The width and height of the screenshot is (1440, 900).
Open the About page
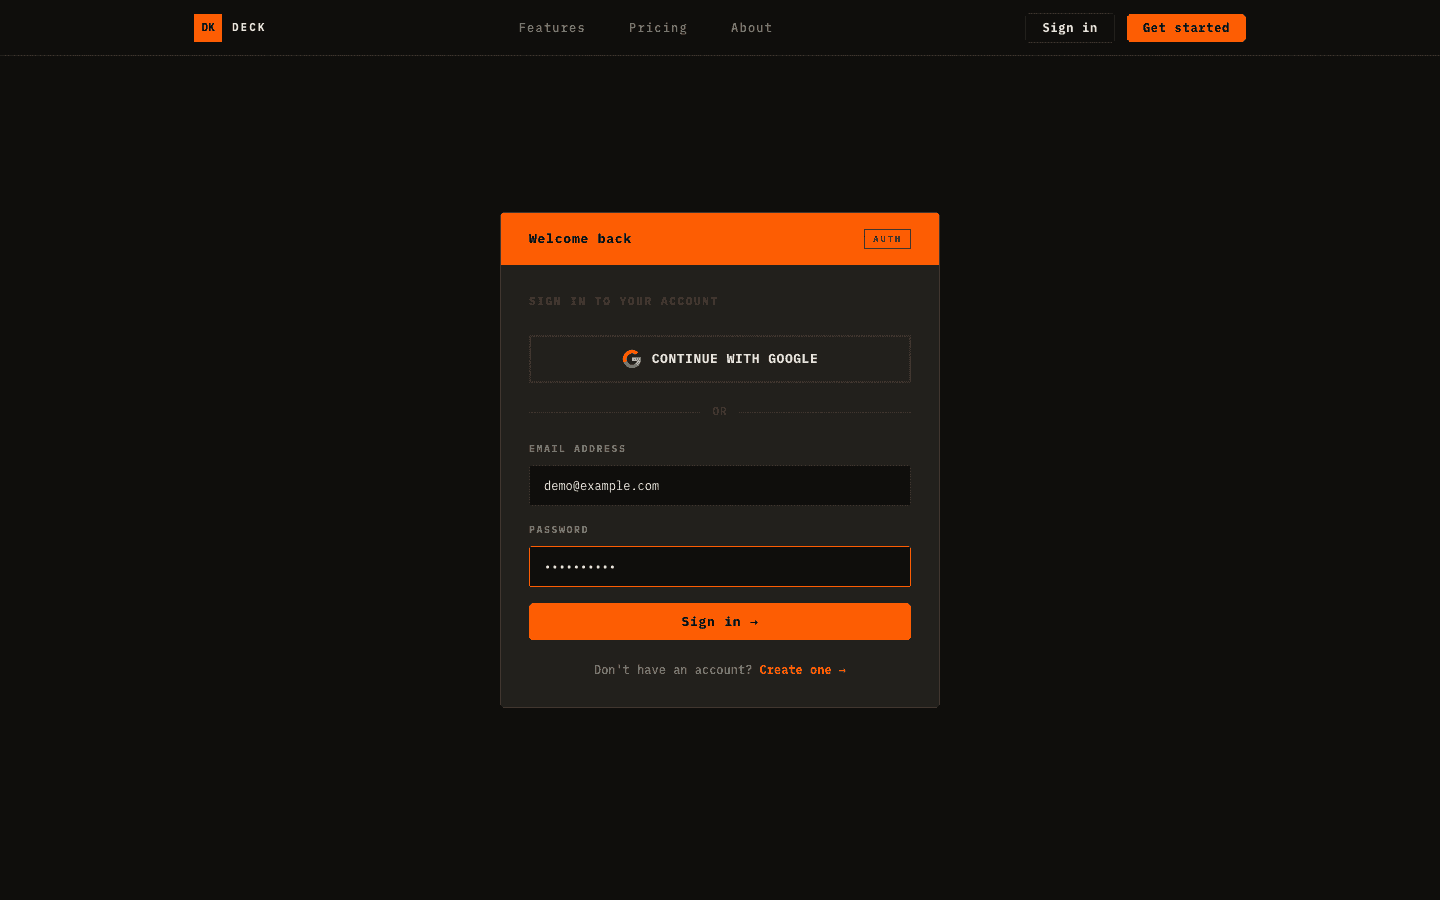751,27
